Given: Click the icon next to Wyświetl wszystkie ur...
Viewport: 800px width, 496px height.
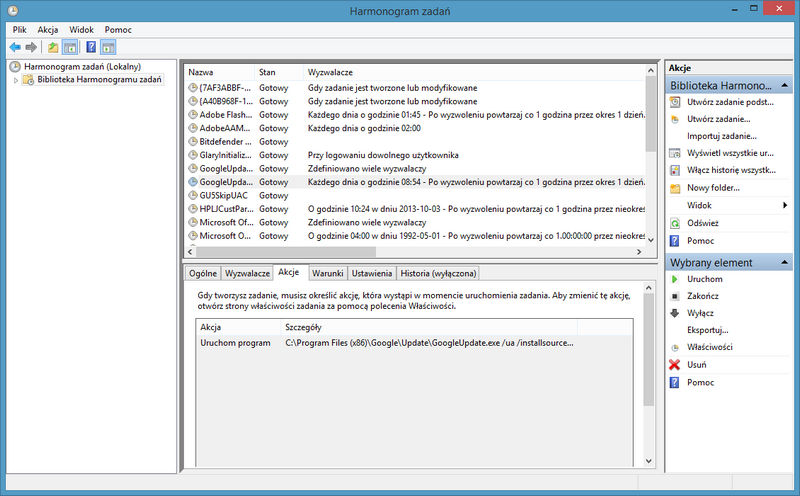Looking at the screenshot, I should tap(675, 153).
